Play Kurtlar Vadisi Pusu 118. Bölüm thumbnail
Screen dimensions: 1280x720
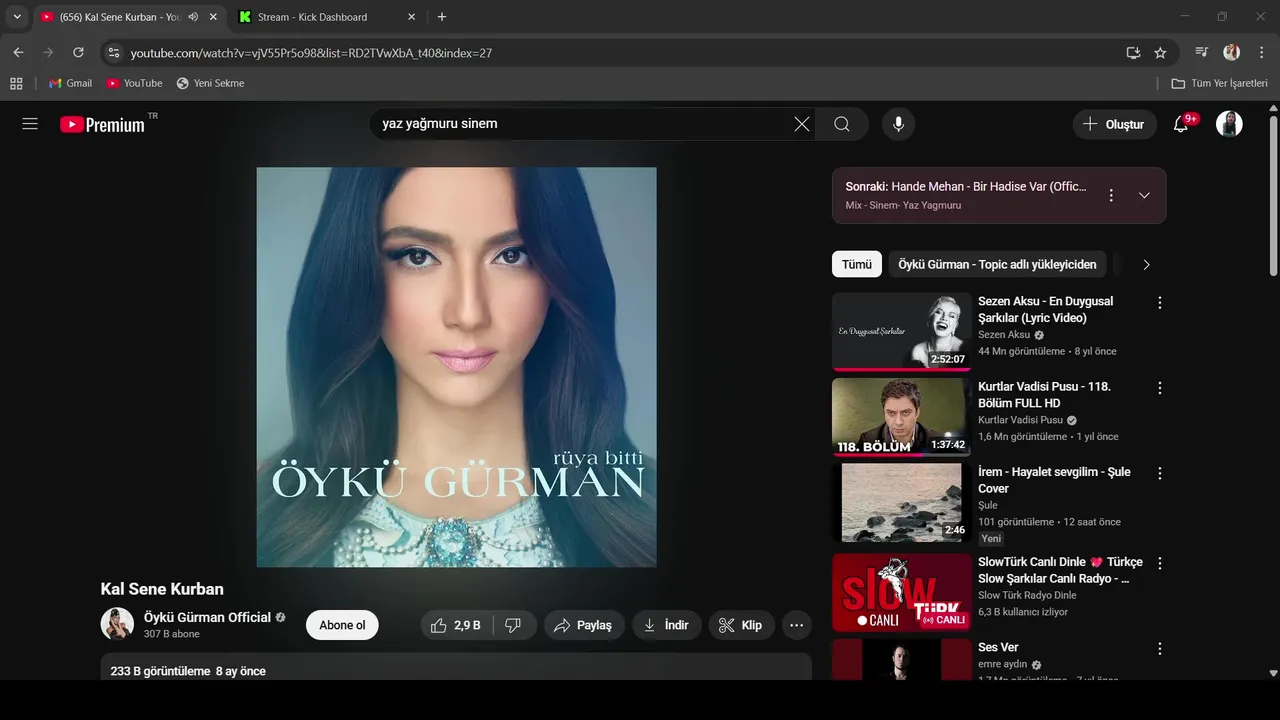click(x=901, y=417)
